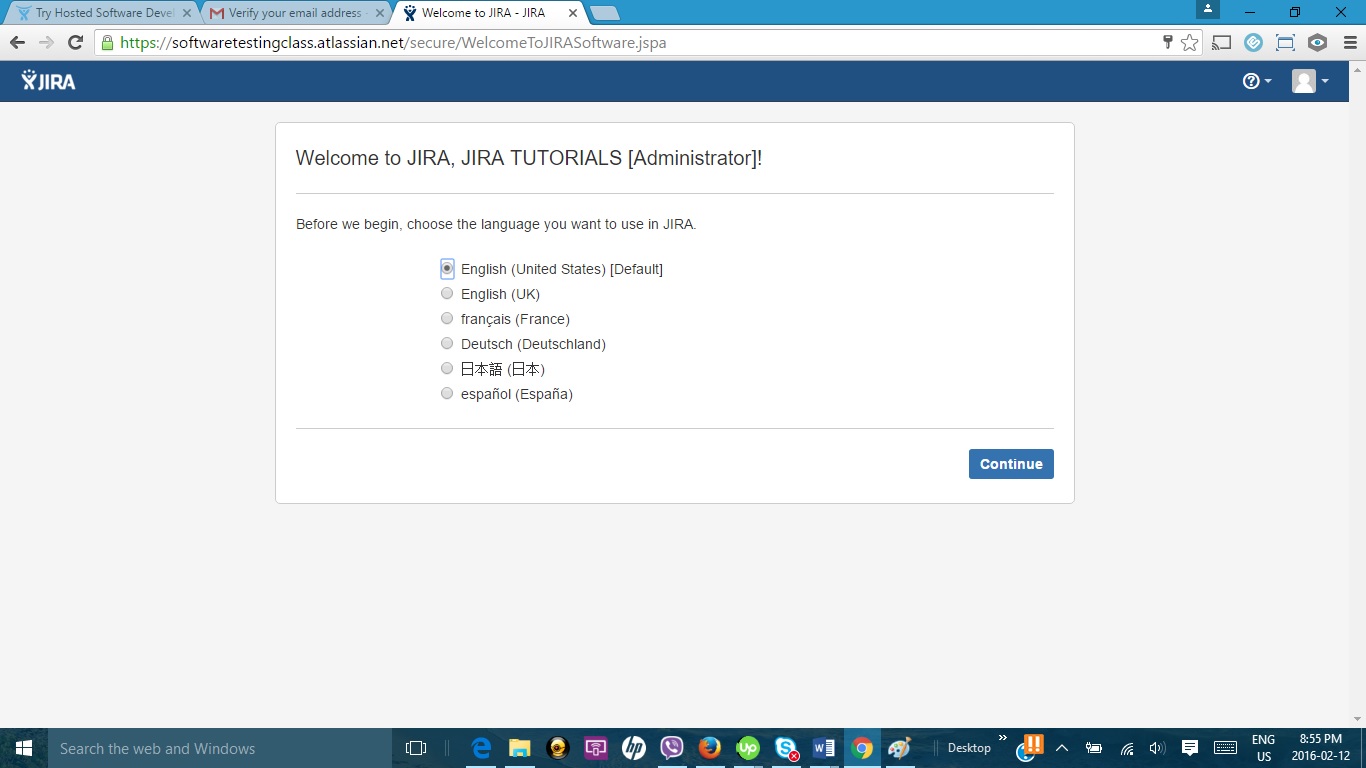Expand the Desktop toolbar double chevron
Viewport: 1366px width, 768px height.
click(x=1003, y=738)
